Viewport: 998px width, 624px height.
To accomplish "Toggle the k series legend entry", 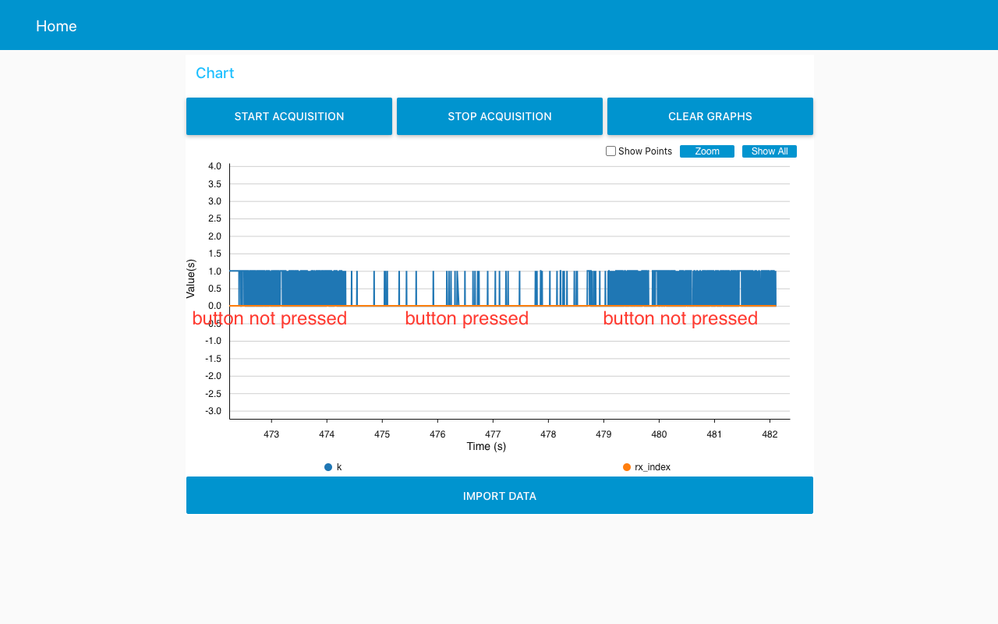I will (x=333, y=467).
